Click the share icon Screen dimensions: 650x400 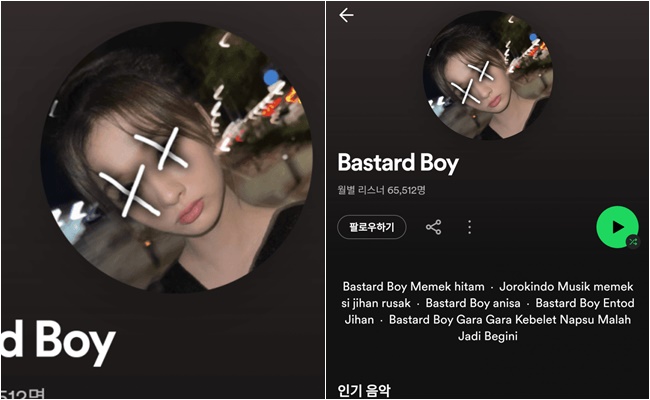coord(434,227)
